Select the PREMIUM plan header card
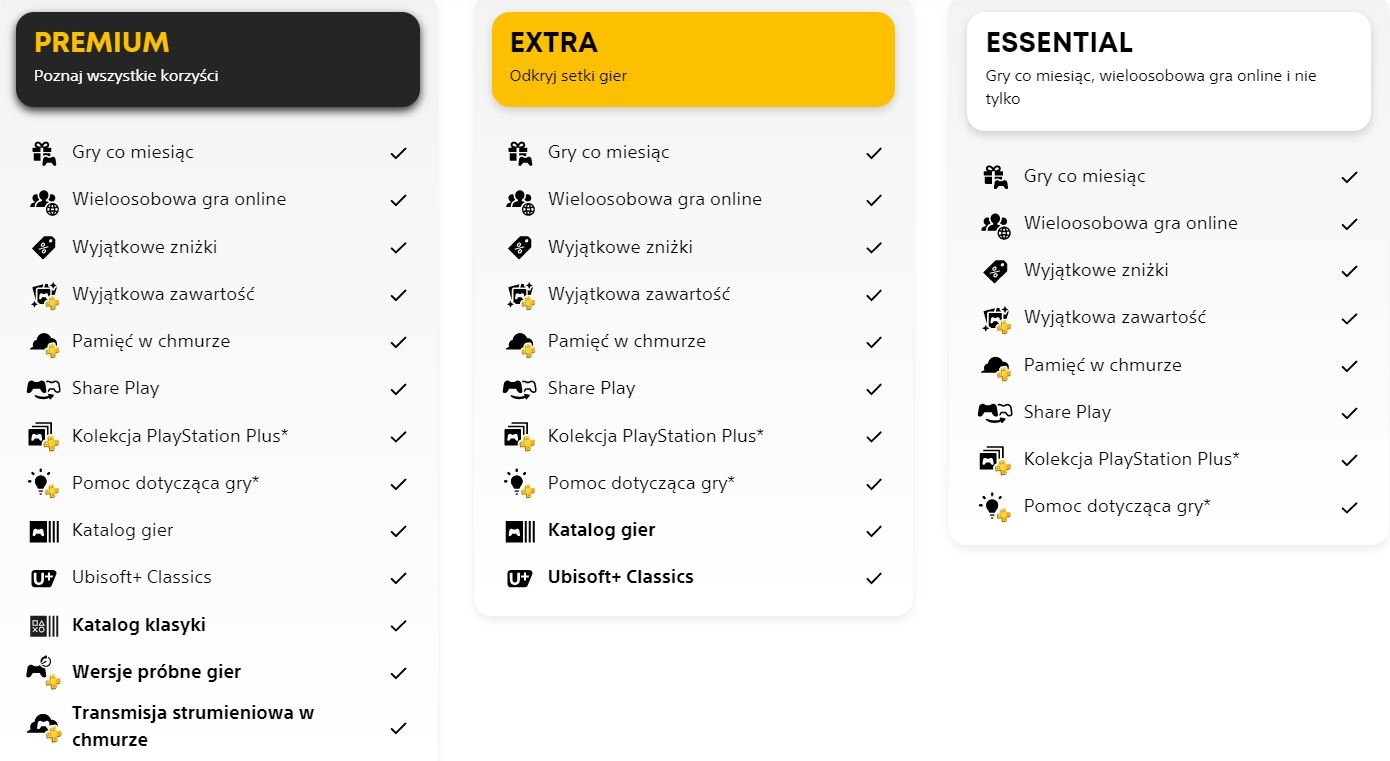The height and width of the screenshot is (761, 1390). click(218, 60)
